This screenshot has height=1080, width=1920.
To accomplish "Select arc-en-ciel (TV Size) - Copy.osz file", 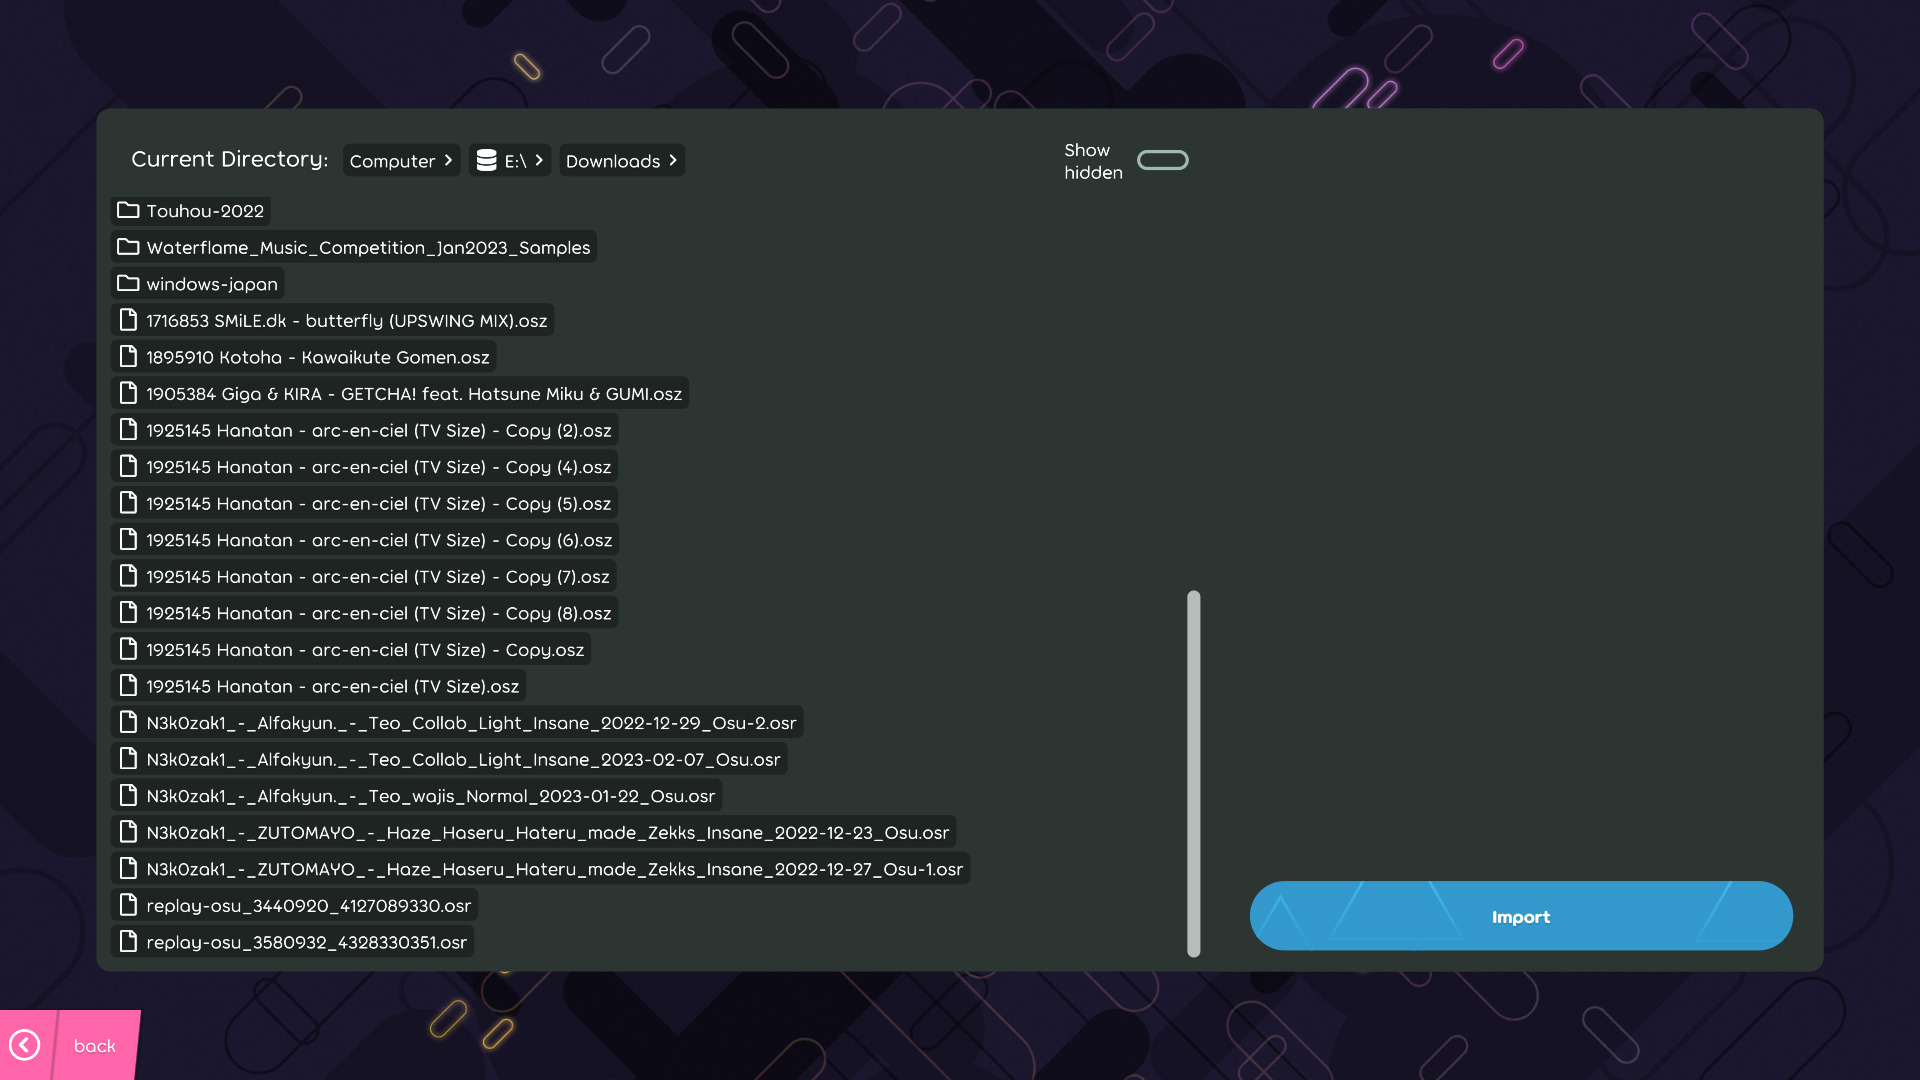I will coord(351,649).
